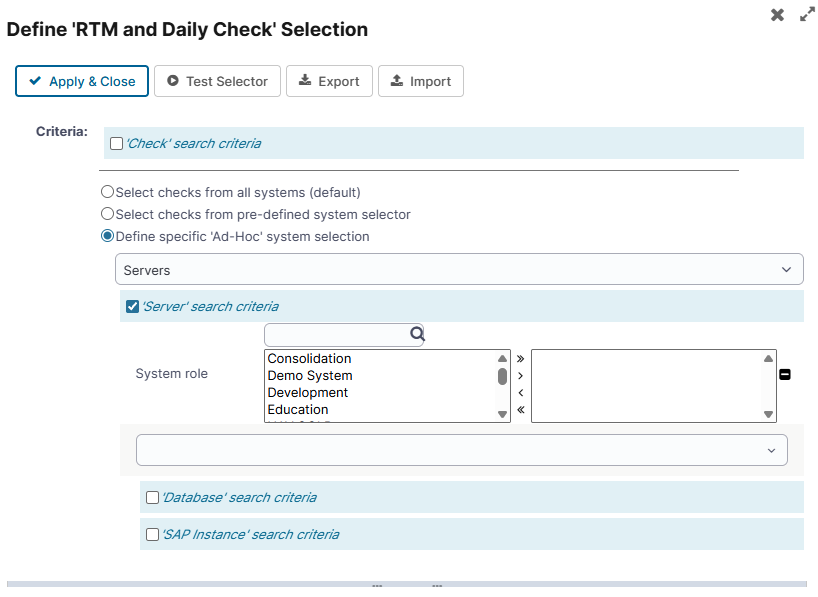Image resolution: width=818 pixels, height=597 pixels.
Task: Choose pre-defined system selector option
Action: [107, 214]
